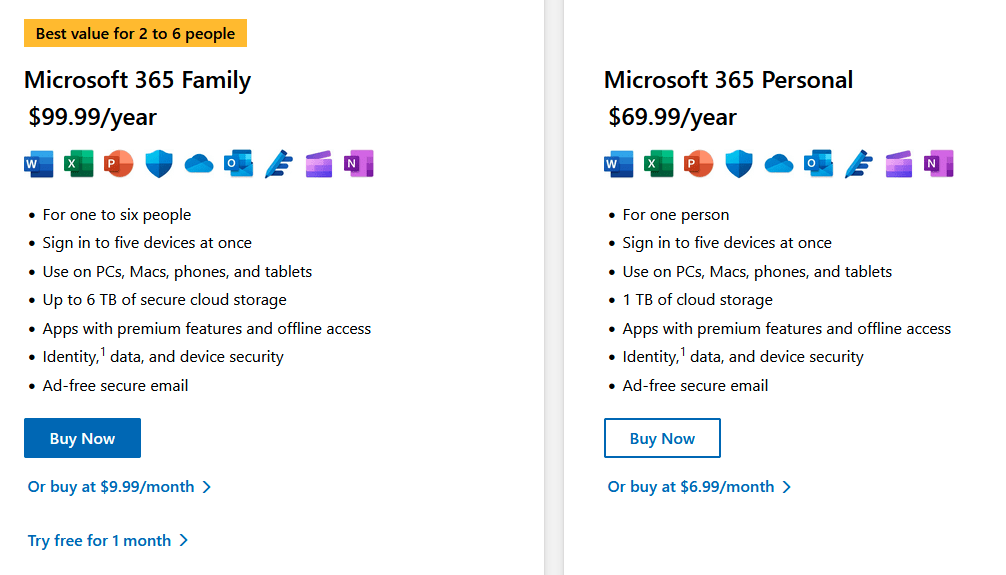Click the Outlook icon under Microsoft 365 Family
This screenshot has width=1006, height=575.
[x=239, y=164]
